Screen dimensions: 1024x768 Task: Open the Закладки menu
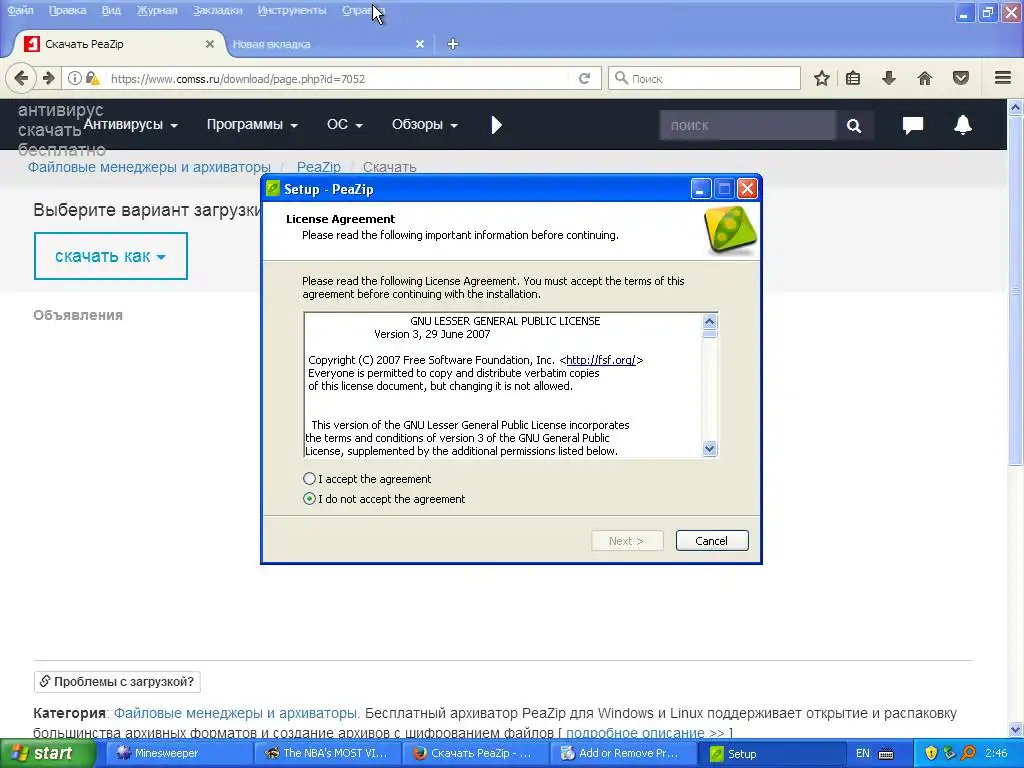coord(217,10)
